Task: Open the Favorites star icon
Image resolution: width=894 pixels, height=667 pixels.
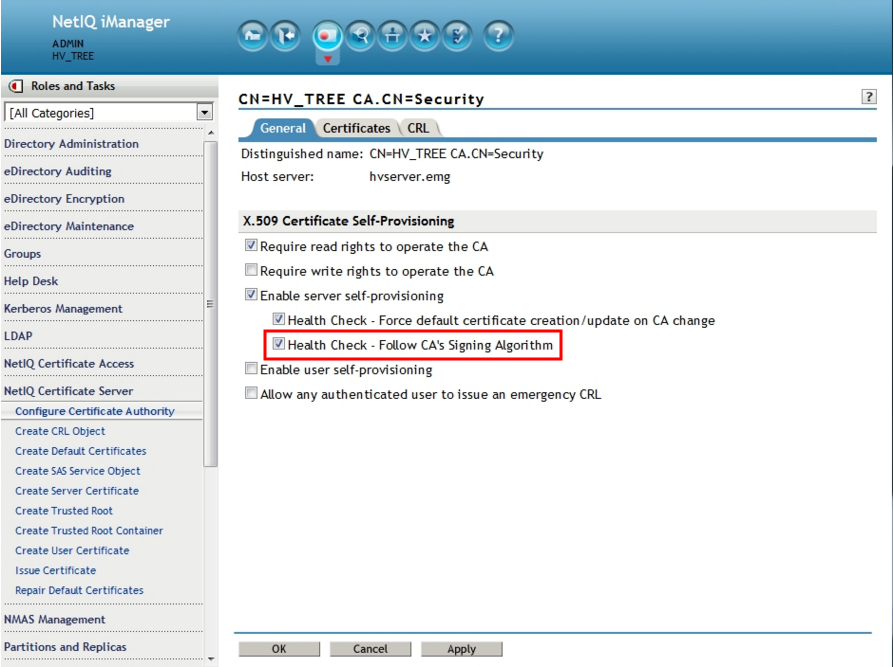Action: point(425,36)
